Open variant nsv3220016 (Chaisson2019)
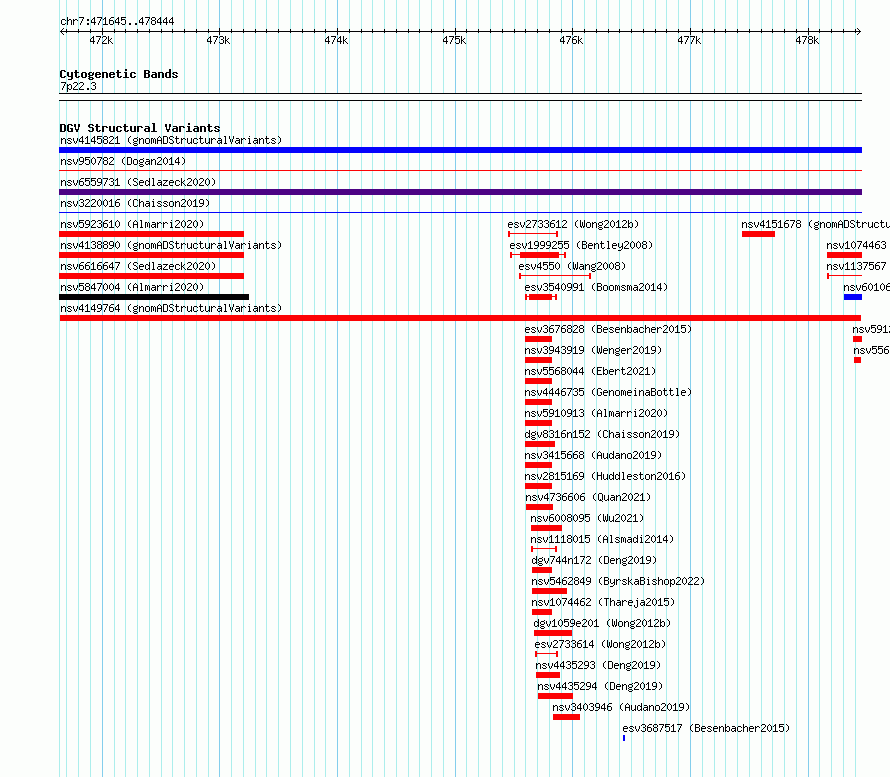 tap(135, 203)
